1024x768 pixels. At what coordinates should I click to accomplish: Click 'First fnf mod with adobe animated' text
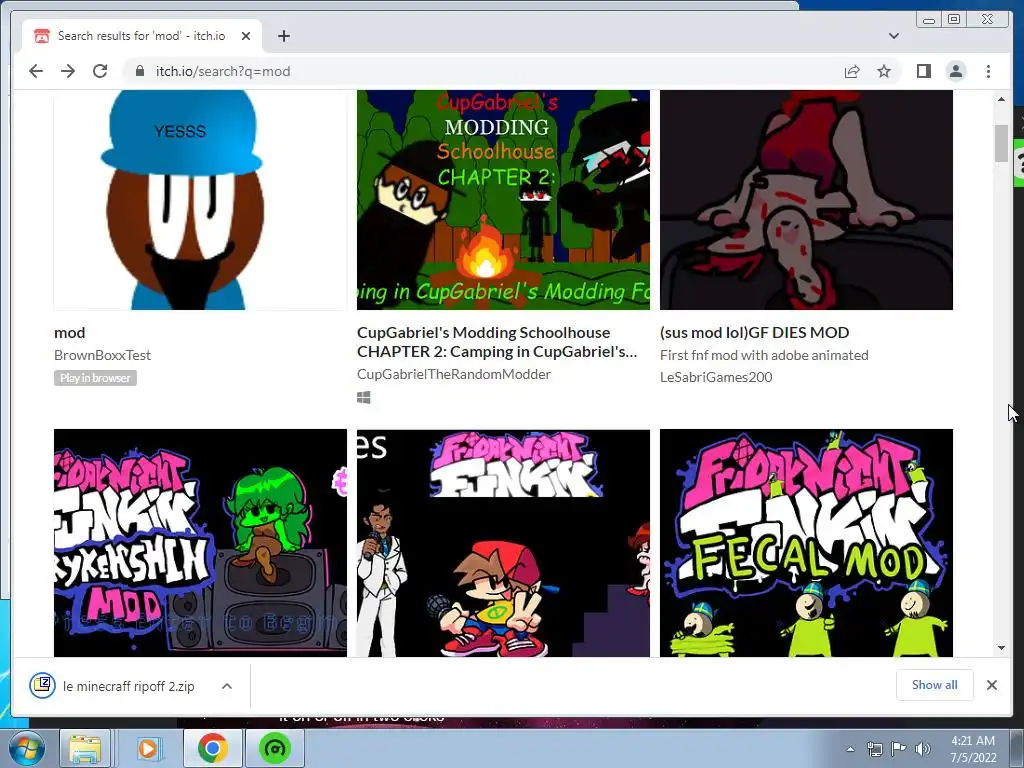tap(764, 355)
